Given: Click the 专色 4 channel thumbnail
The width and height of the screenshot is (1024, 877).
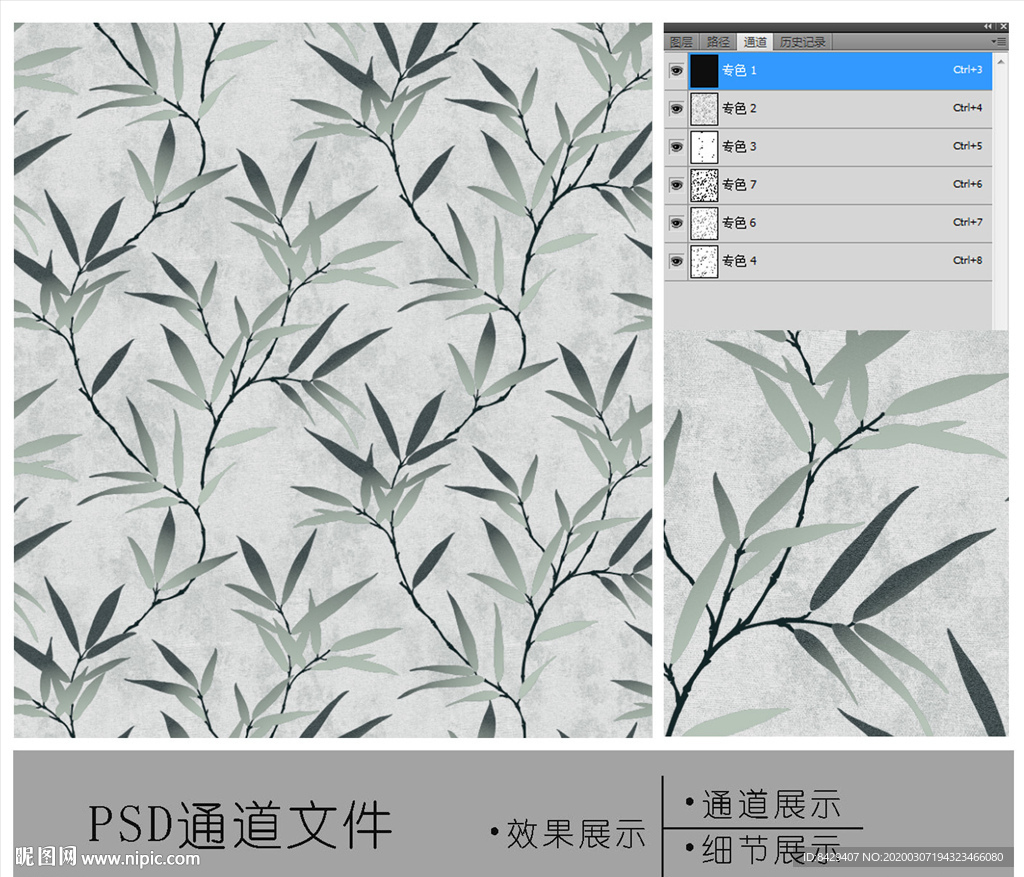Looking at the screenshot, I should 704,261.
